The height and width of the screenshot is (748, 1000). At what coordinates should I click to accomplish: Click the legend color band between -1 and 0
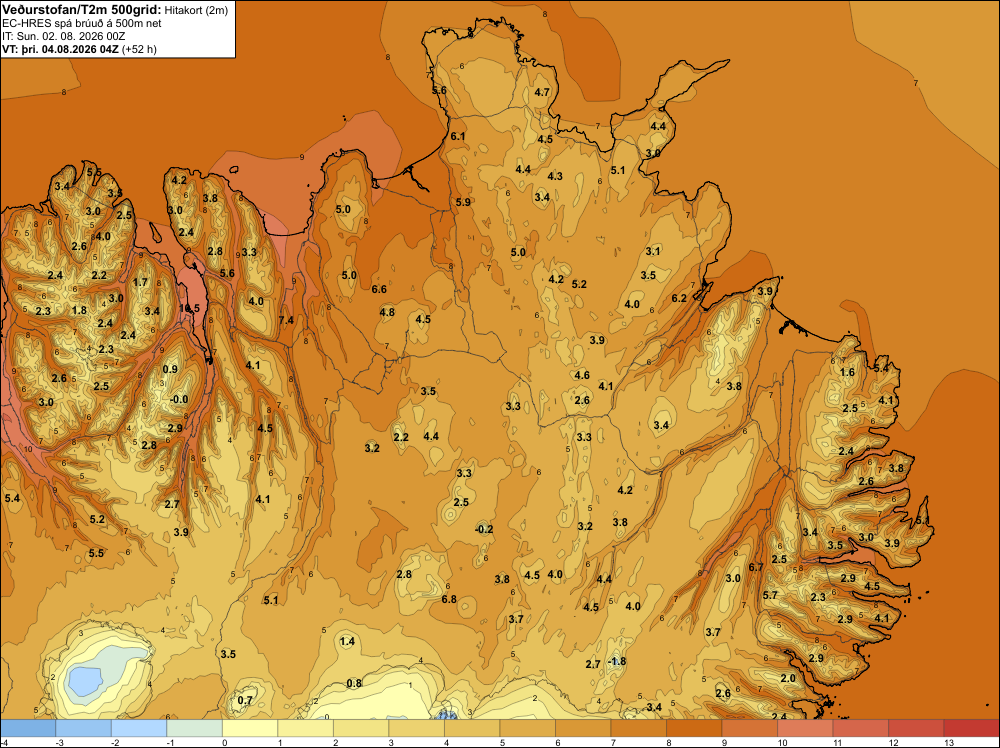click(x=195, y=728)
